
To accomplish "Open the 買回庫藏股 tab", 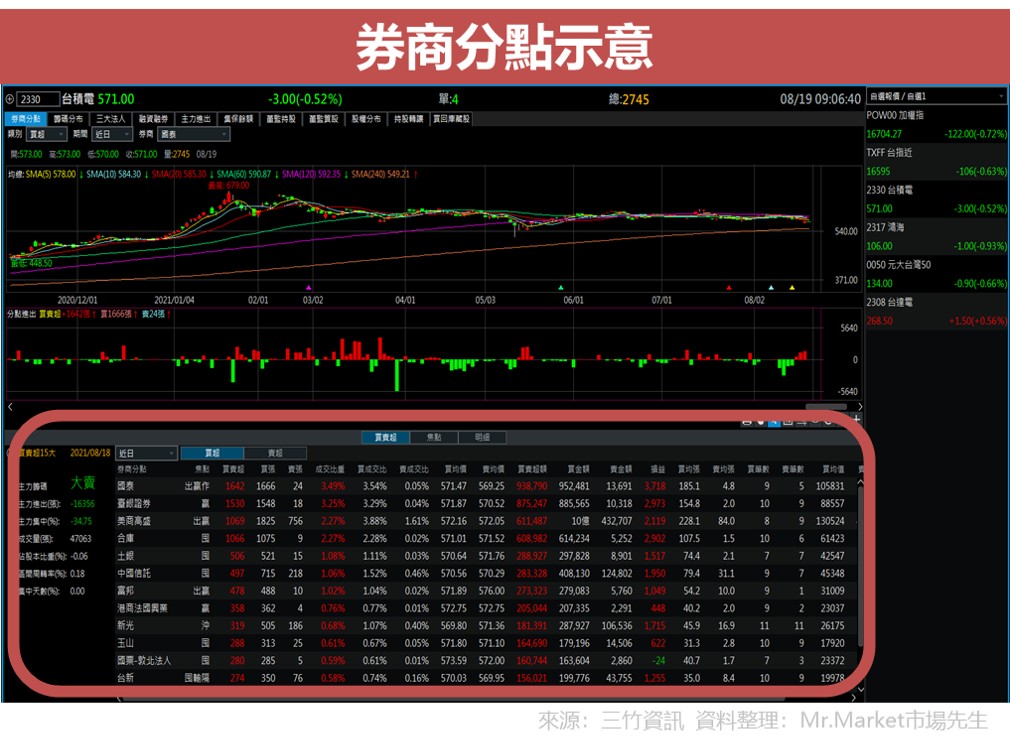I will click(x=451, y=119).
